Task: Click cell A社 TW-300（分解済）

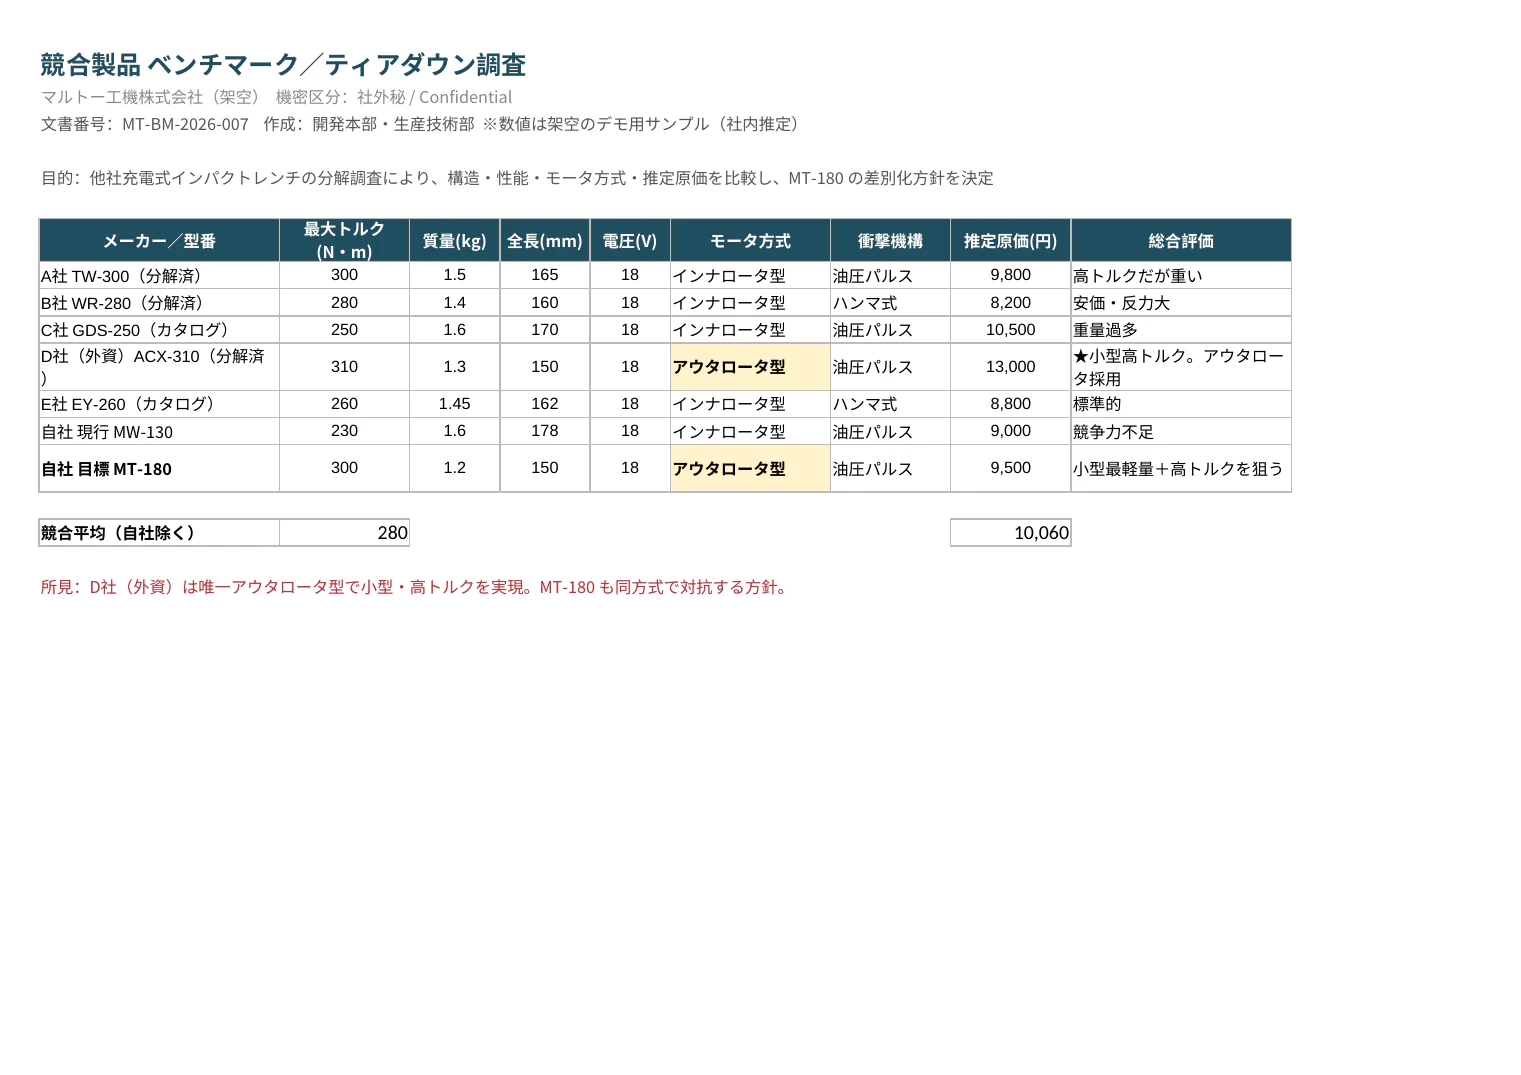Action: coord(159,275)
